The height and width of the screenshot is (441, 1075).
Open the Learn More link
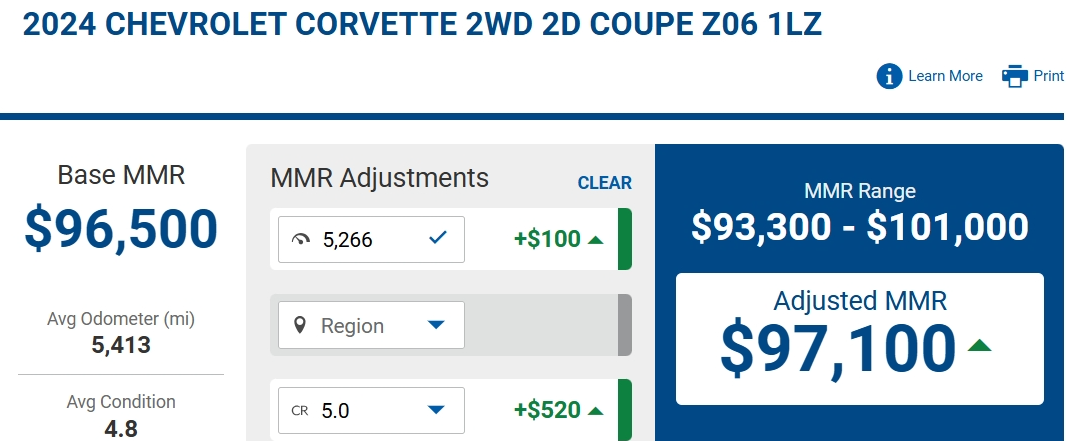945,76
